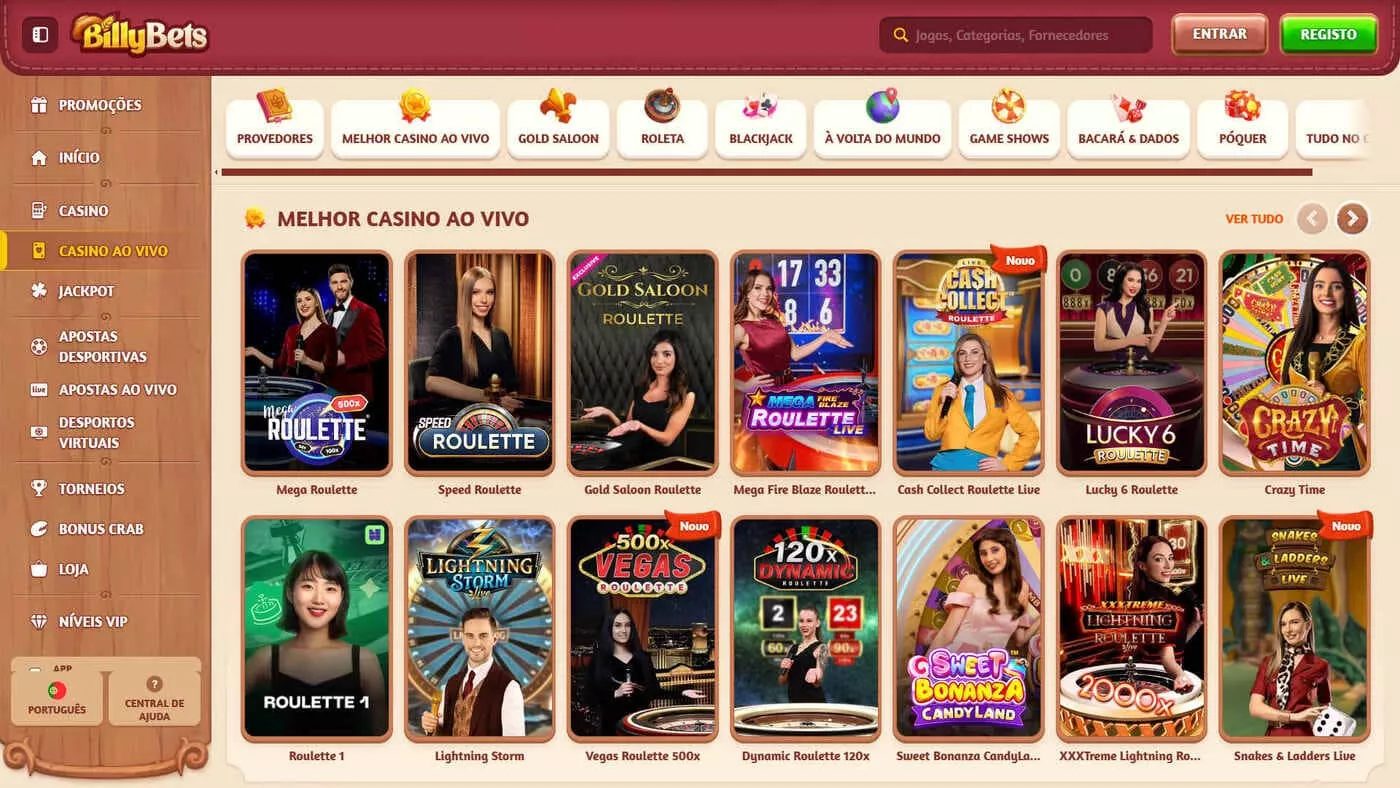Show the previous games with the left arrow

point(1312,218)
